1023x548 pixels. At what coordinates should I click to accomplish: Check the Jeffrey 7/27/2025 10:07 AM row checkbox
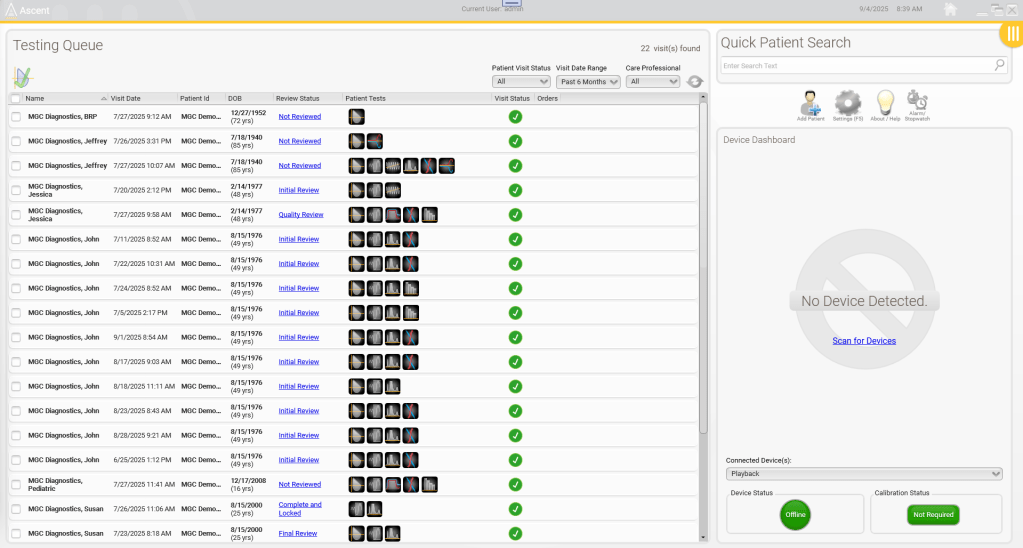click(x=16, y=166)
